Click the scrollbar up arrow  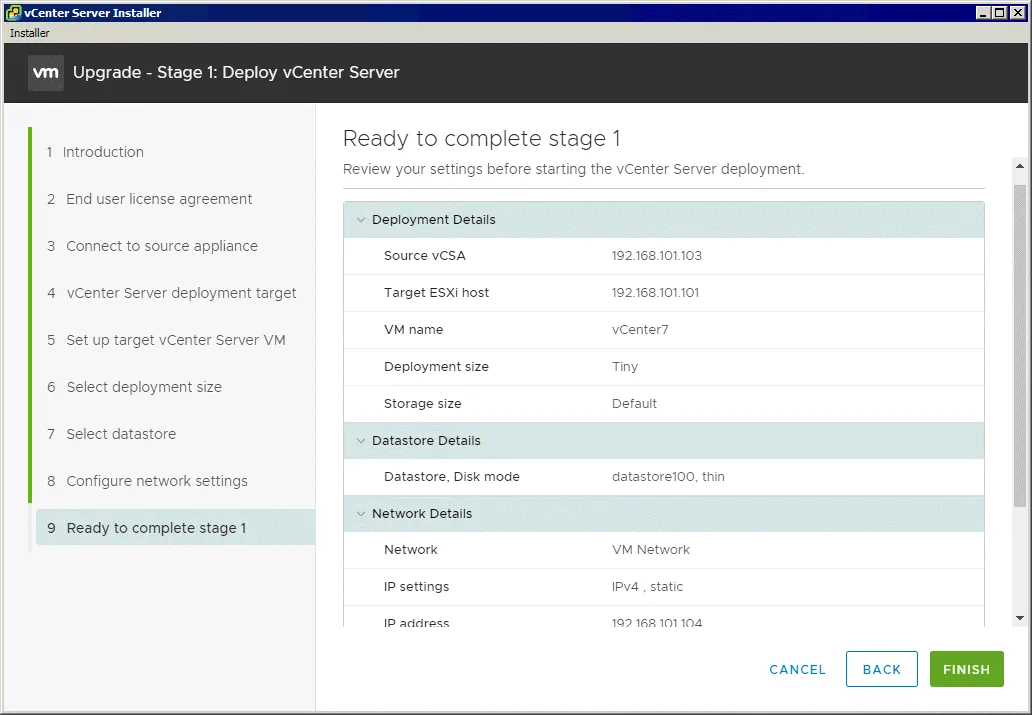[1020, 166]
